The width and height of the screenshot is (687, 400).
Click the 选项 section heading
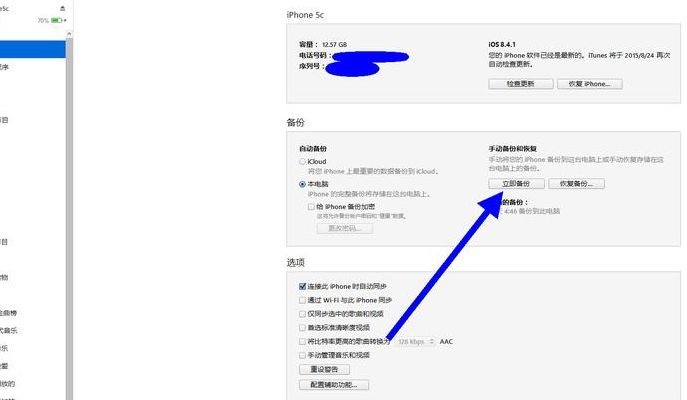coord(295,262)
